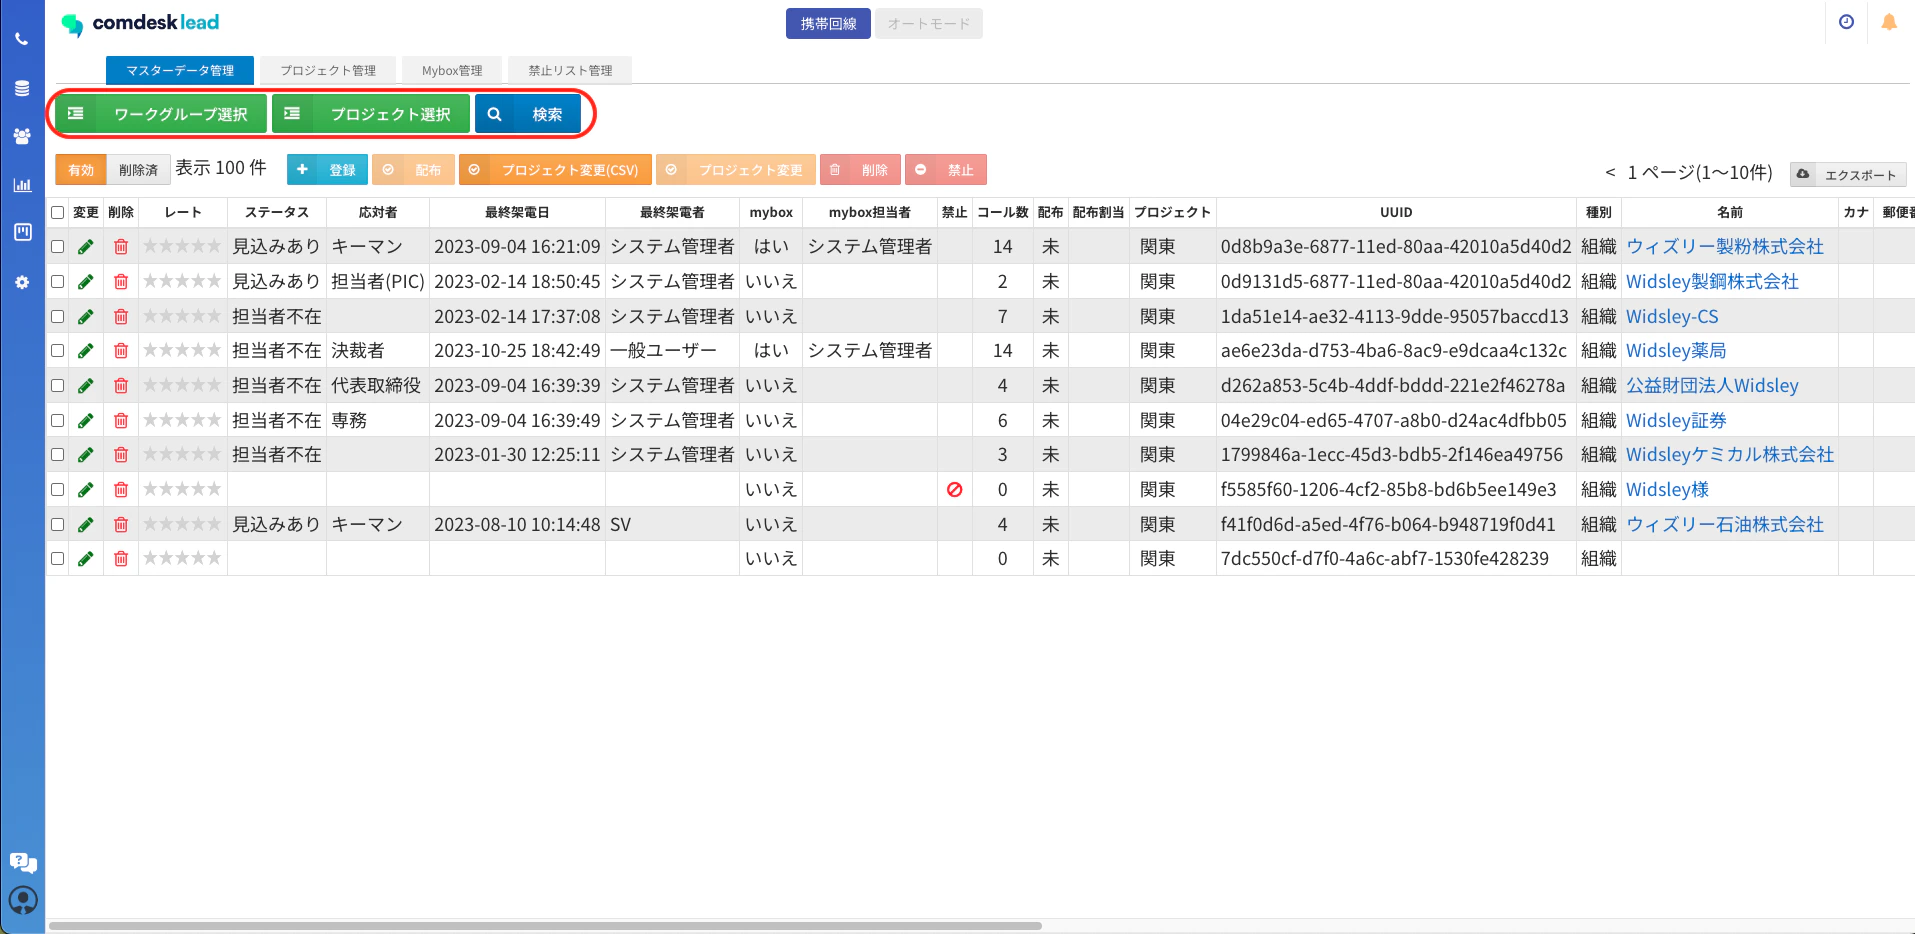The width and height of the screenshot is (1915, 934).
Task: Open the ワークグループ選択 selector
Action: [160, 114]
